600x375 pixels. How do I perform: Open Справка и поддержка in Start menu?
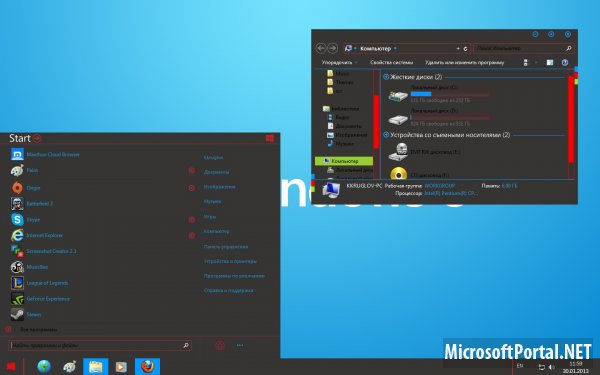228,290
